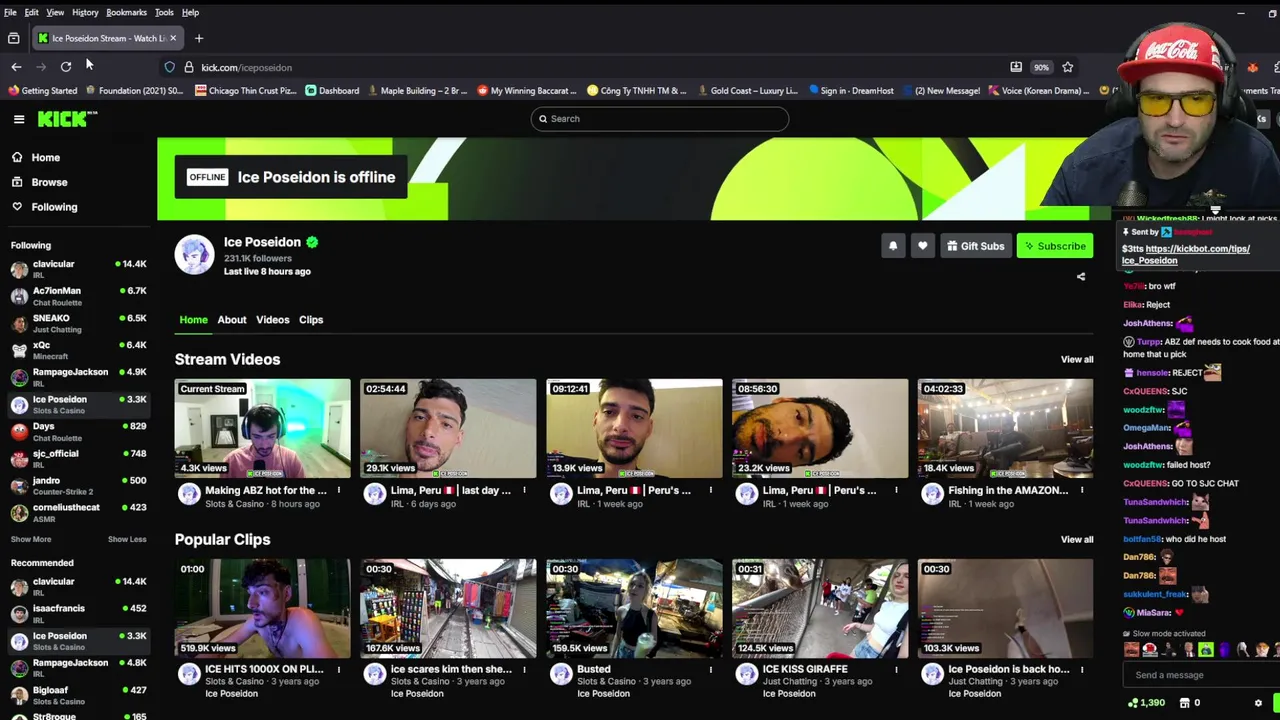Click the browser back arrow
This screenshot has height=720, width=1280.
[x=16, y=67]
